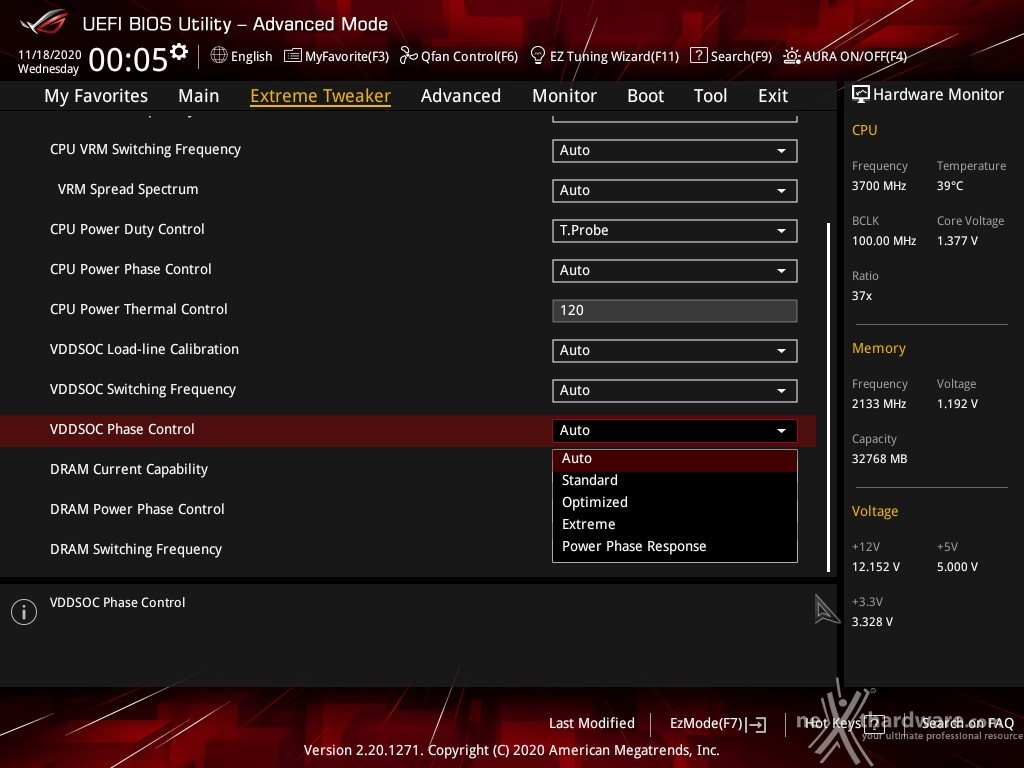Click the 3.328 V voltage reading
1024x768 pixels.
pos(872,622)
